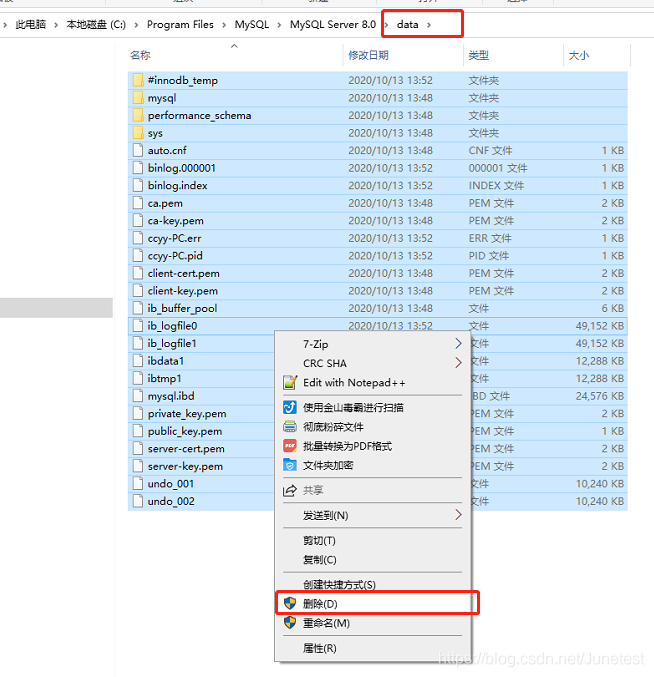Screen dimensions: 654x677
Task: Select the server-cert.pem file name
Action: pos(186,449)
